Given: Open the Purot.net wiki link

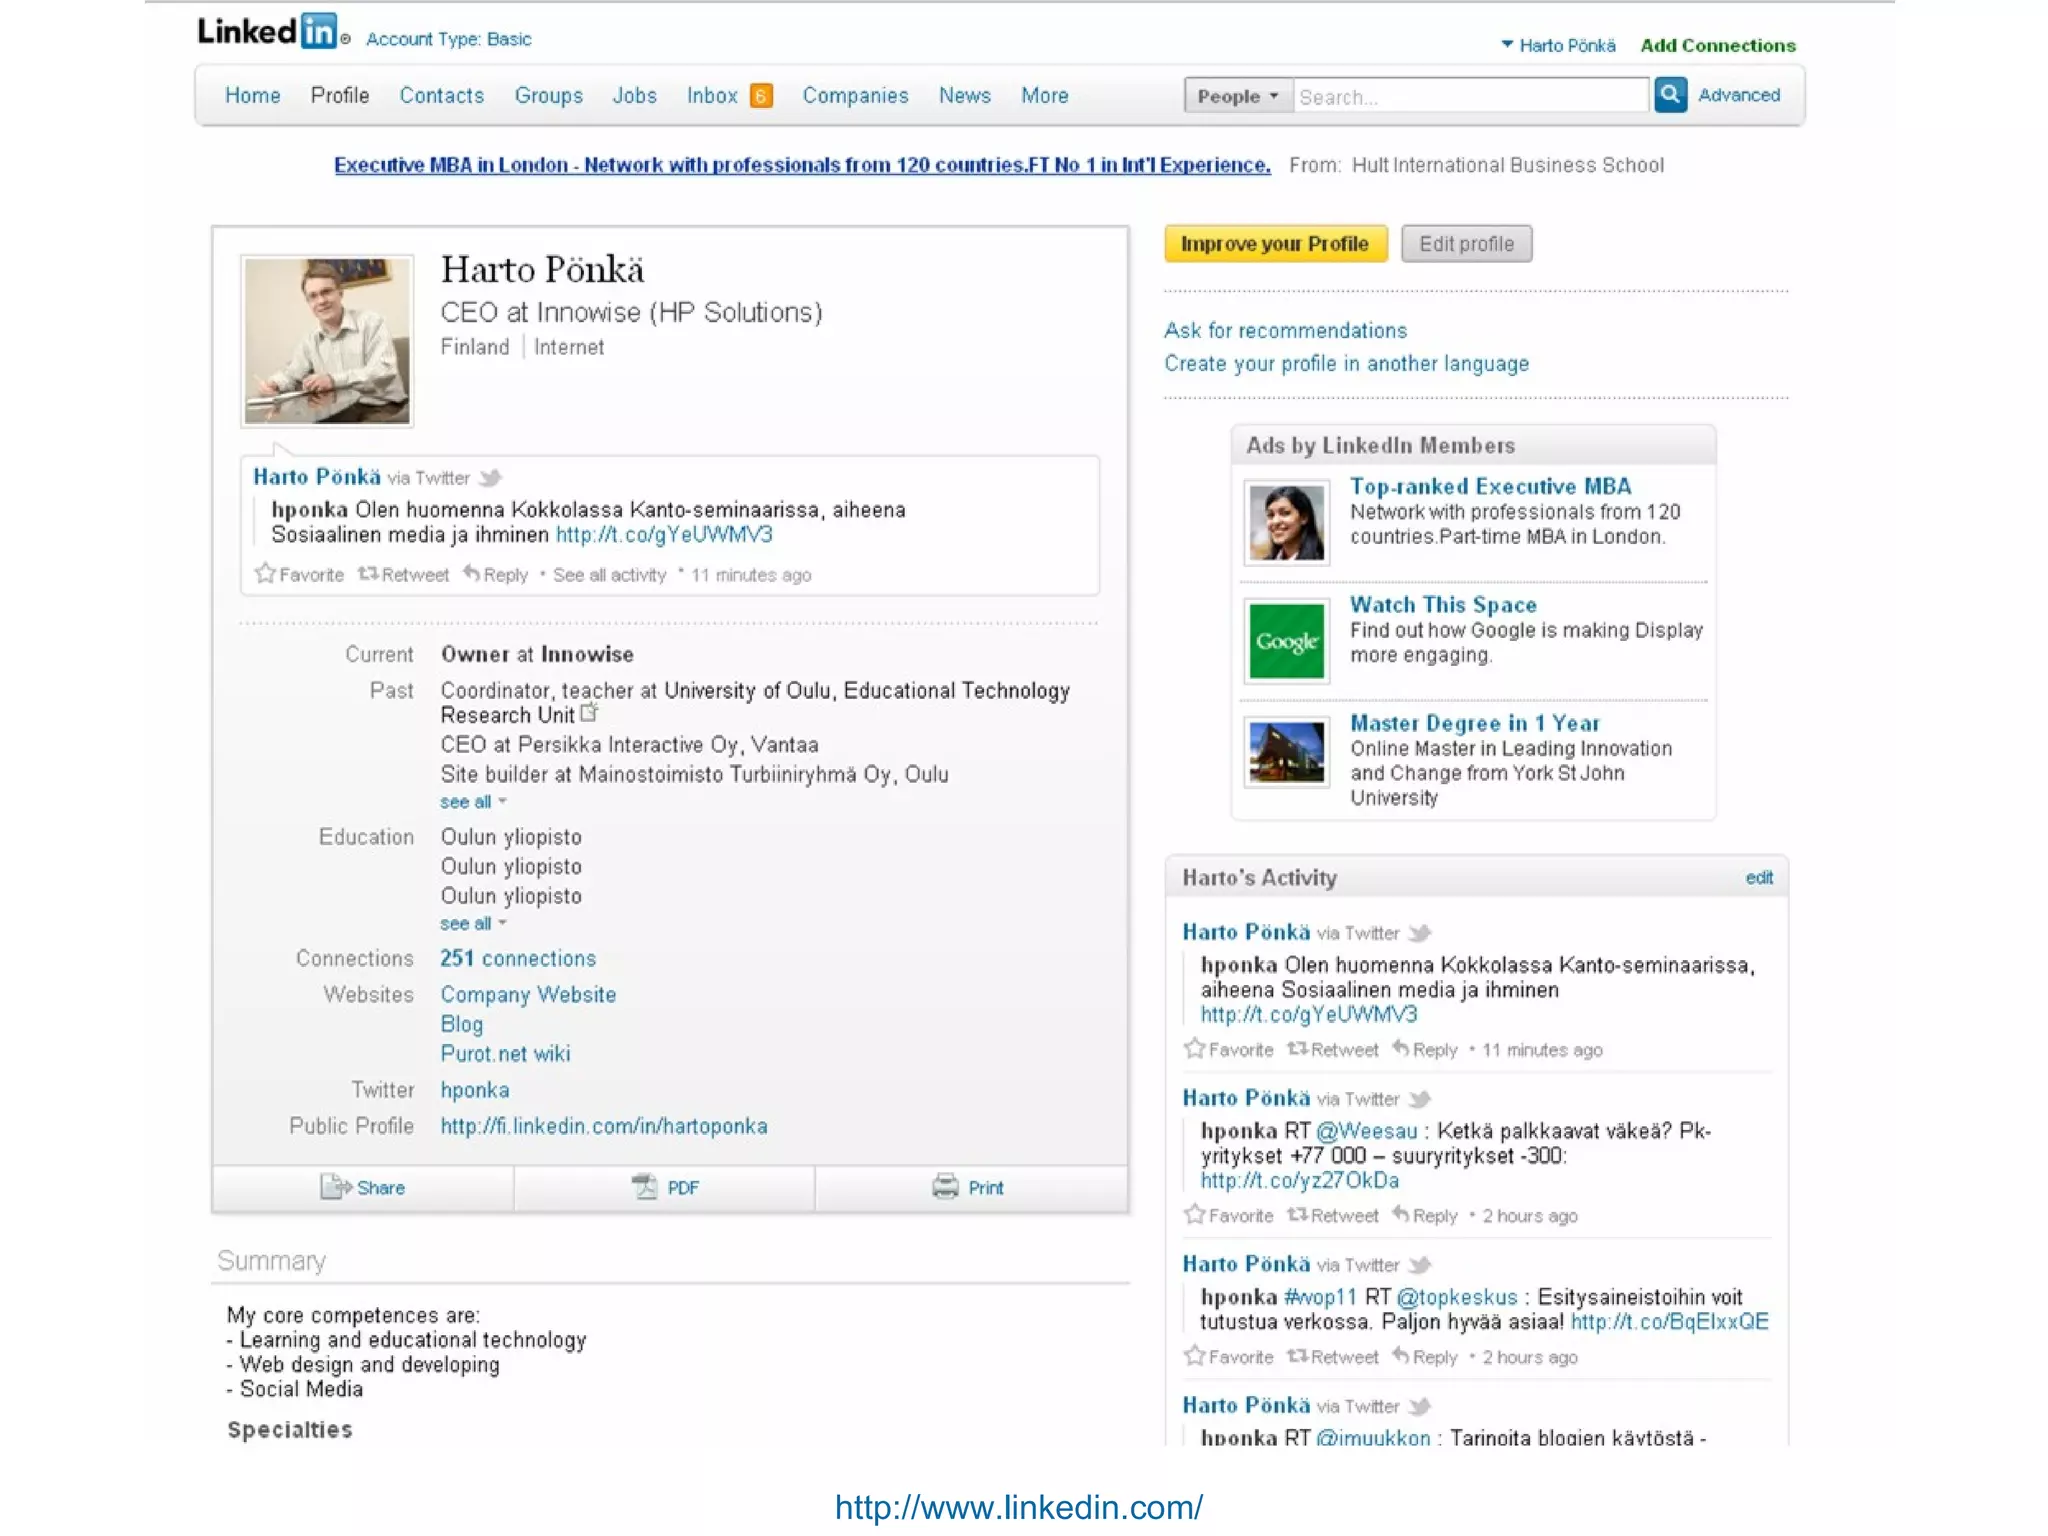Looking at the screenshot, I should click(x=505, y=1053).
